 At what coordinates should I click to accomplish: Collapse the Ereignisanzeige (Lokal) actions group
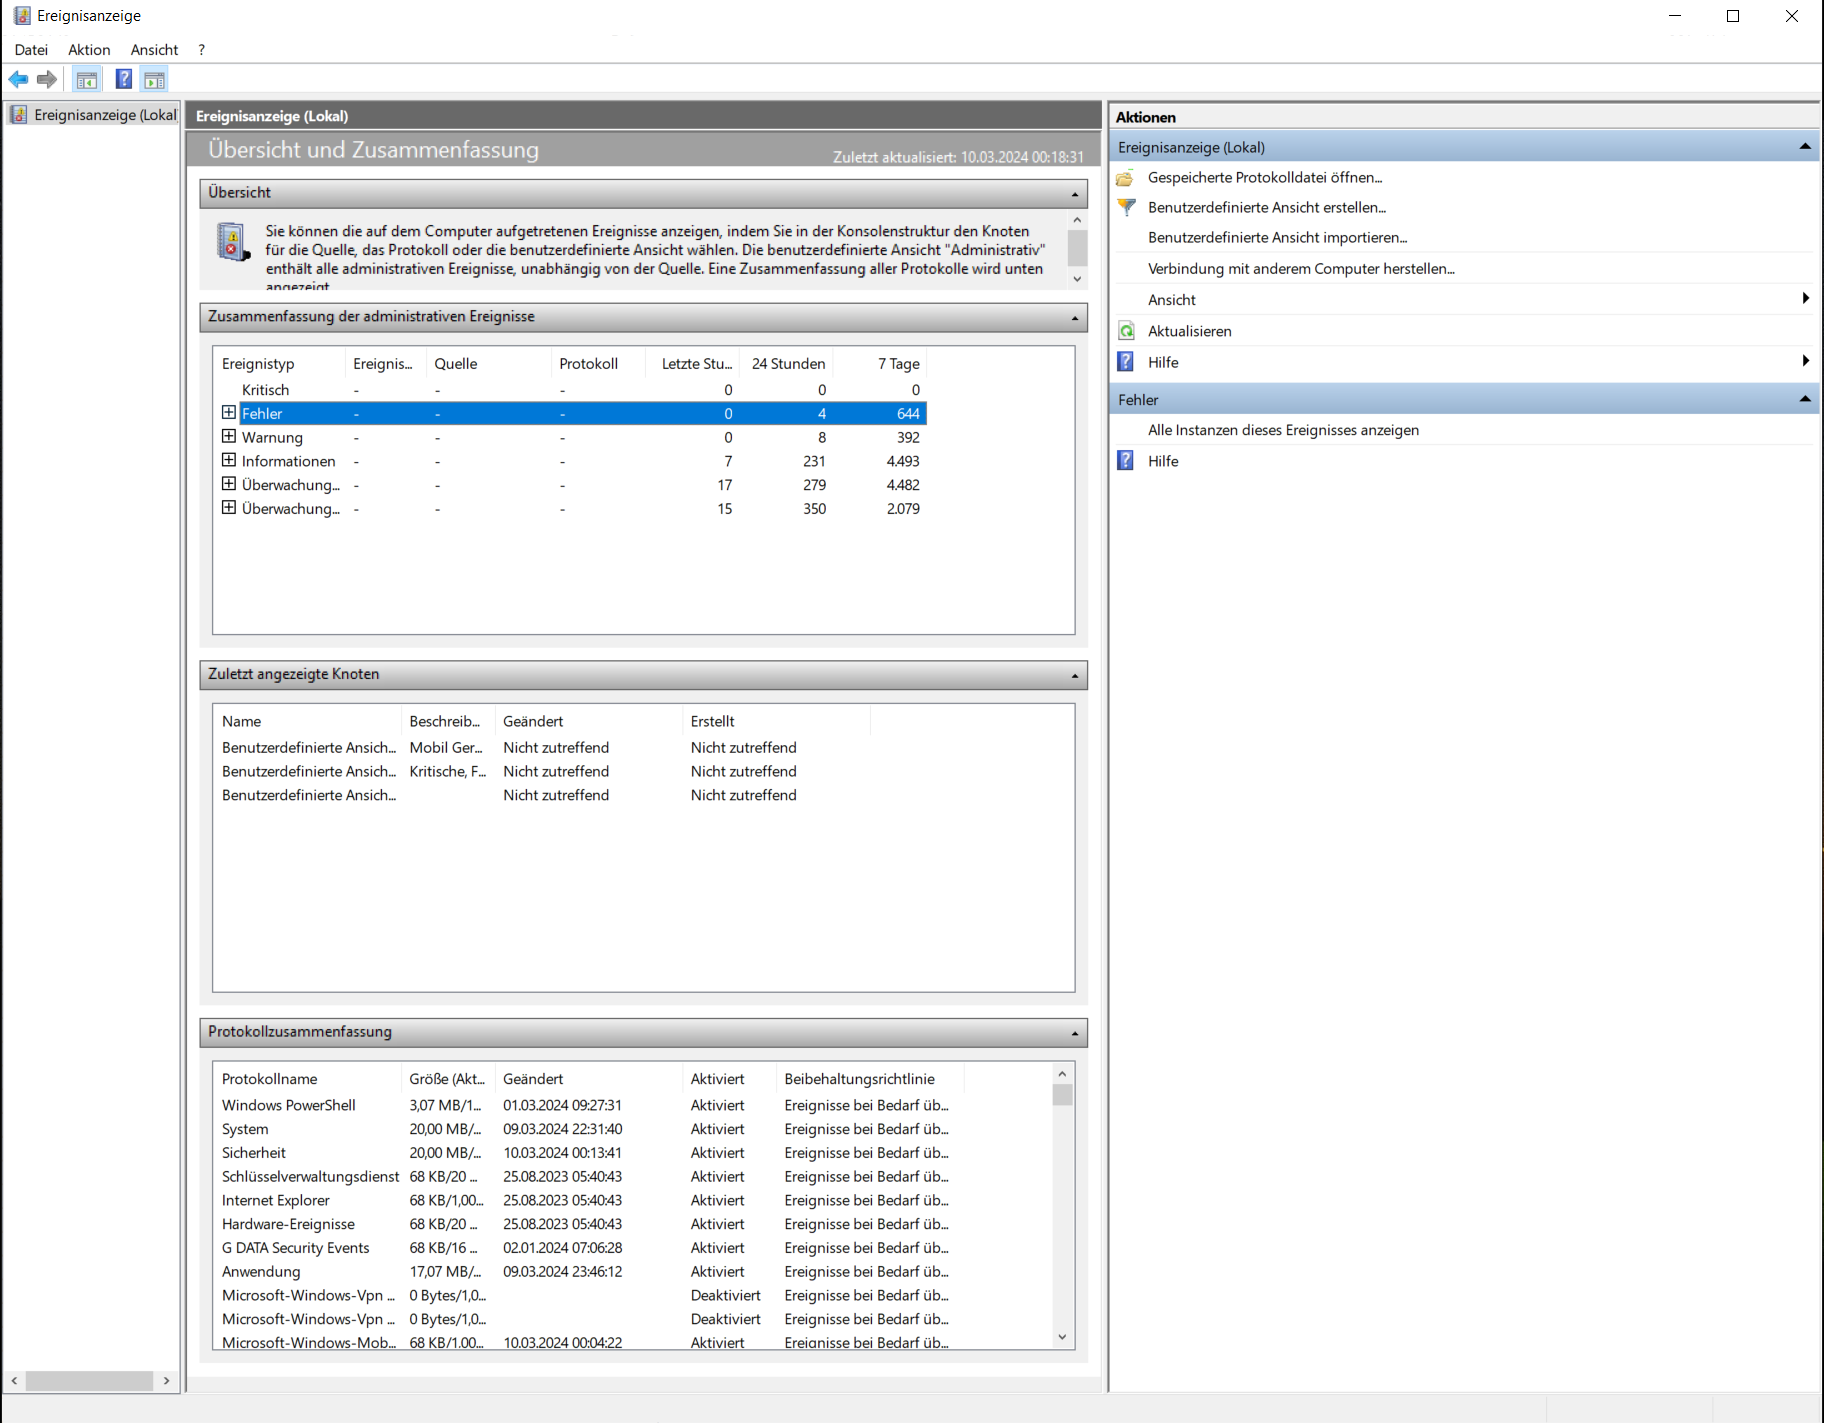[1805, 147]
